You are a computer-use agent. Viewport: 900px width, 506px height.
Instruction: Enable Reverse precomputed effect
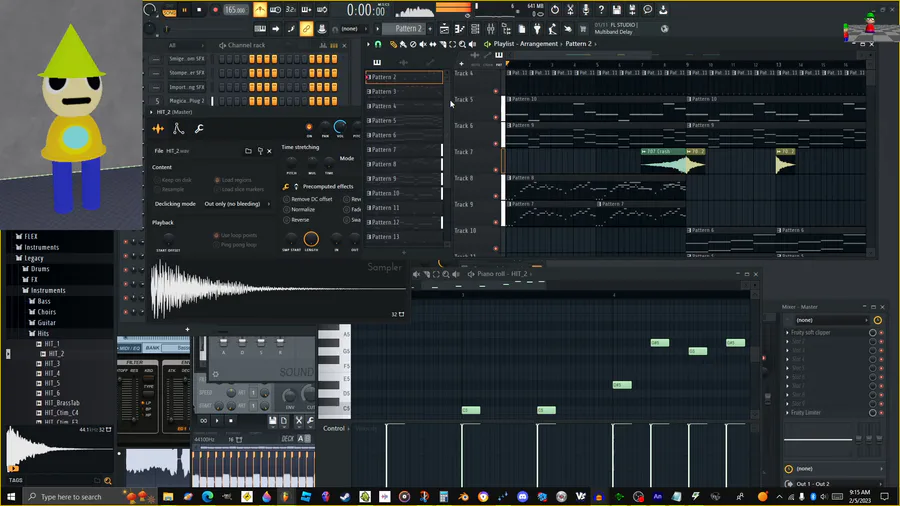[296, 220]
